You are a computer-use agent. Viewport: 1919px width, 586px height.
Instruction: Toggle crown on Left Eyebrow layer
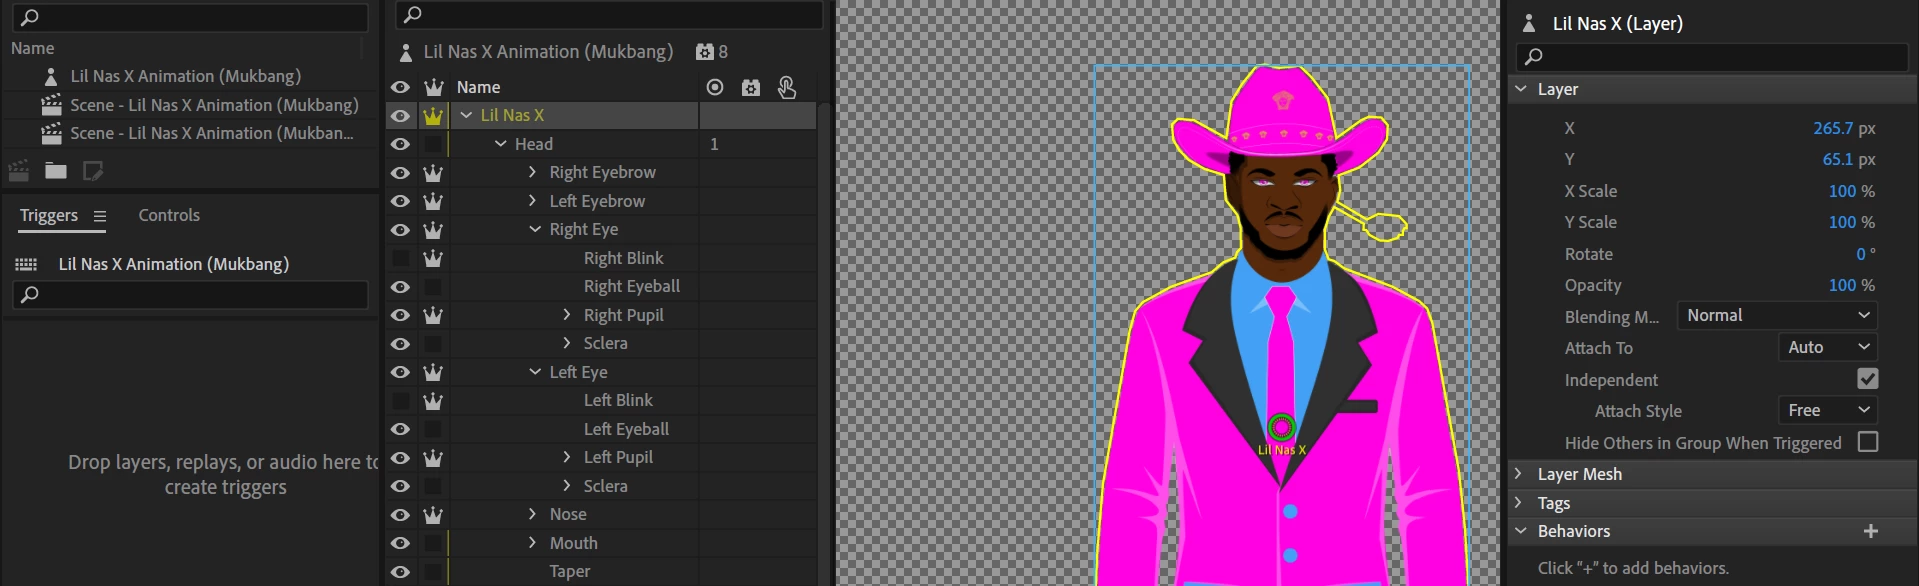[433, 201]
